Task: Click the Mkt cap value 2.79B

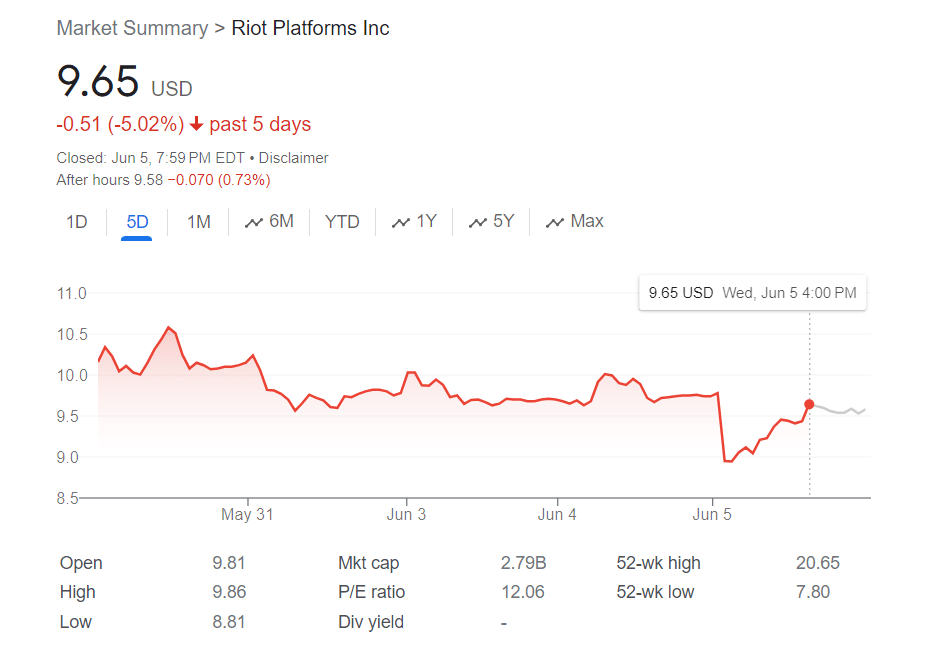Action: [523, 563]
